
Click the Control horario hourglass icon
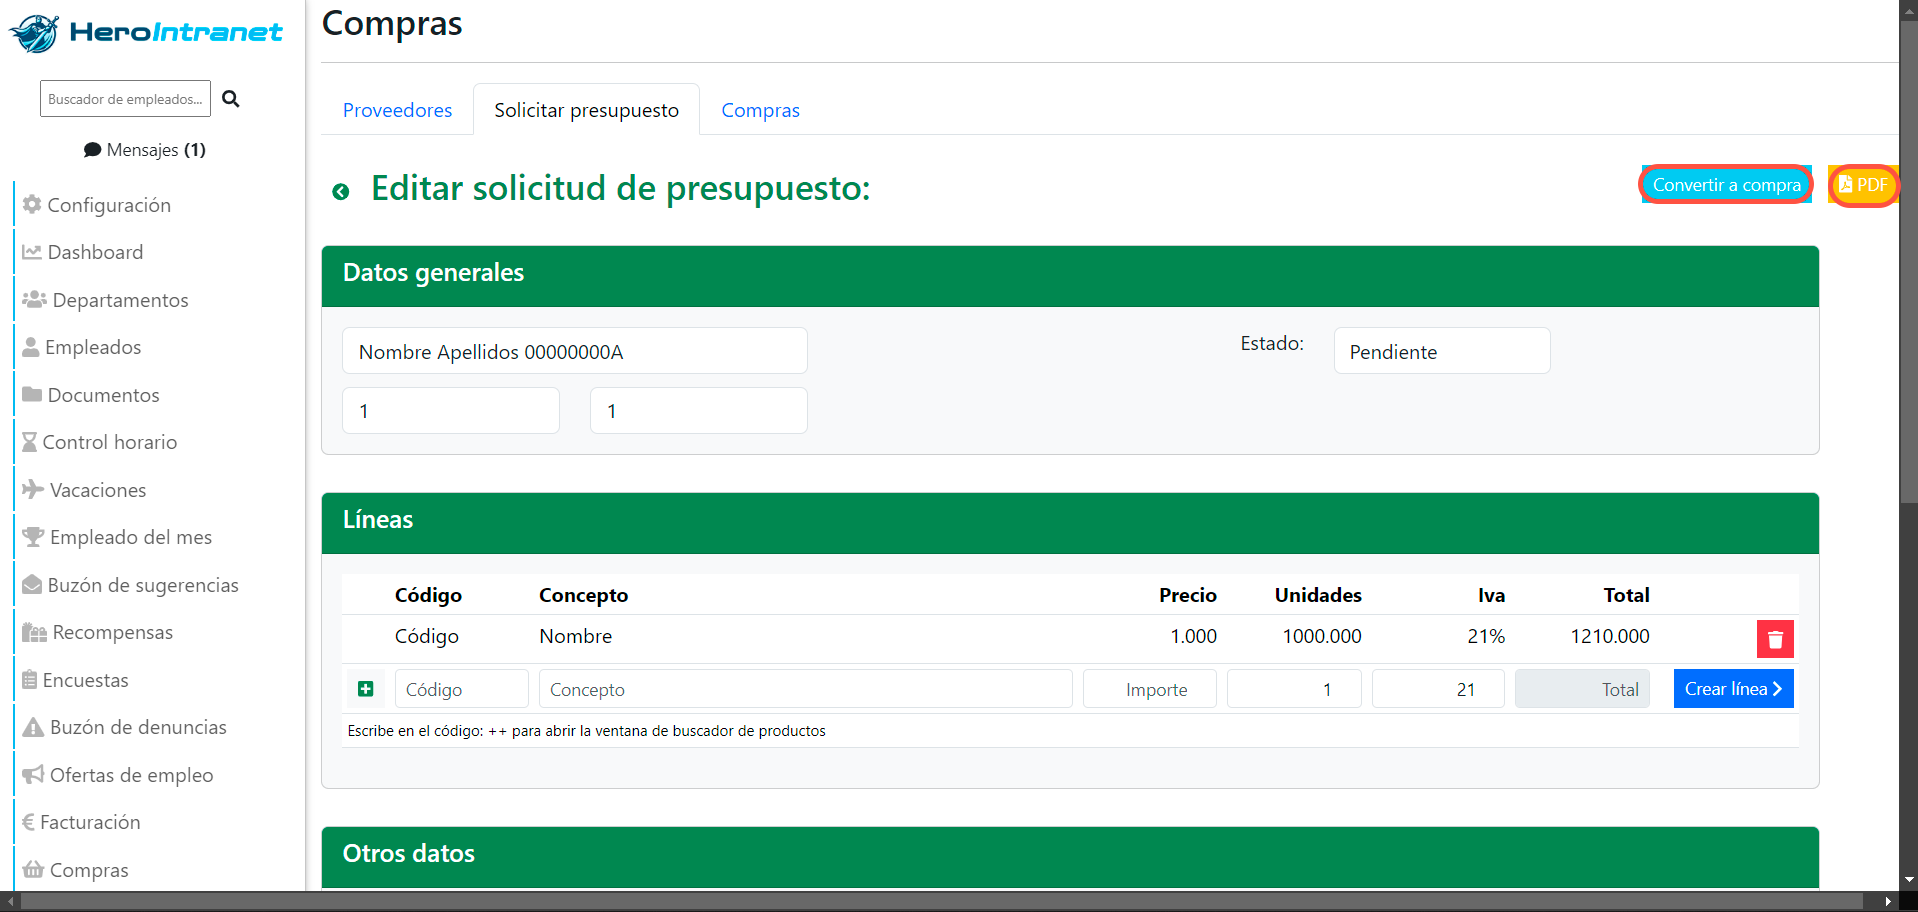[30, 442]
